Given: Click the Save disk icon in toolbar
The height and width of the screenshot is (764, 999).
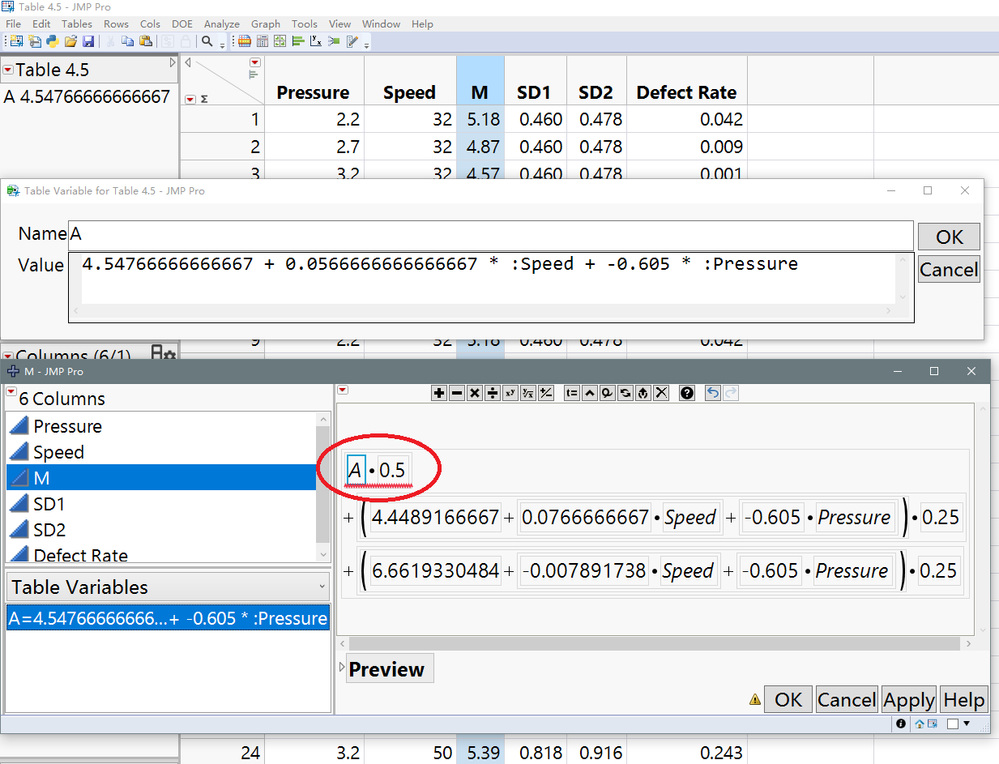Looking at the screenshot, I should click(88, 41).
